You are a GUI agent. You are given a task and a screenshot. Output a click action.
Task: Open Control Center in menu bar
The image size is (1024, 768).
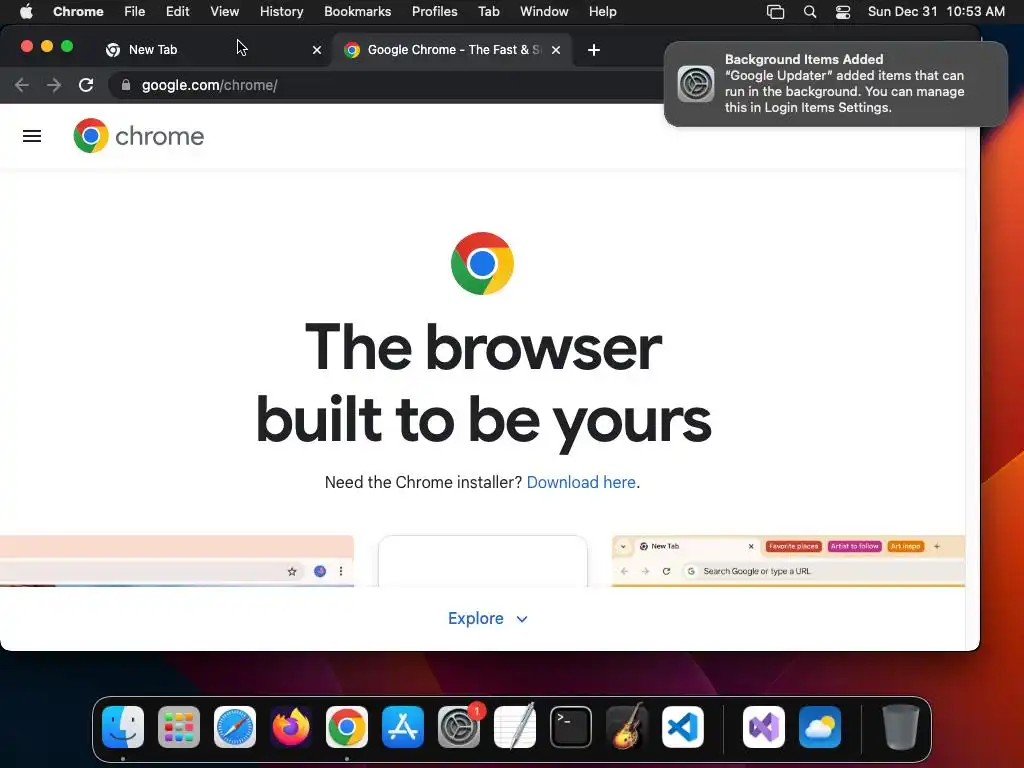click(843, 12)
